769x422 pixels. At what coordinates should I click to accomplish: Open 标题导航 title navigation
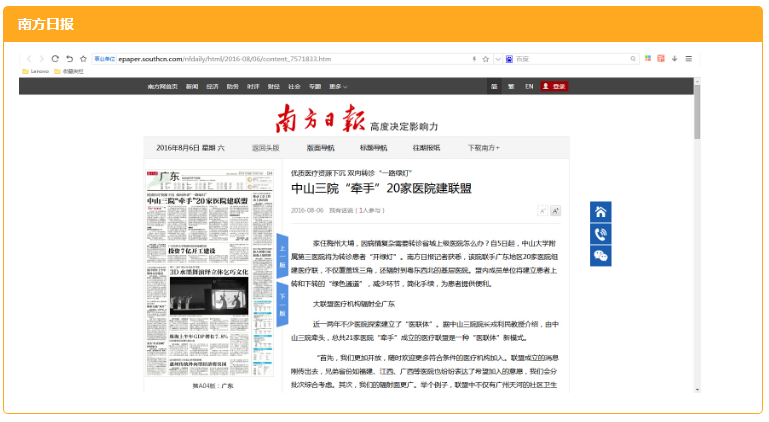pyautogui.click(x=373, y=148)
